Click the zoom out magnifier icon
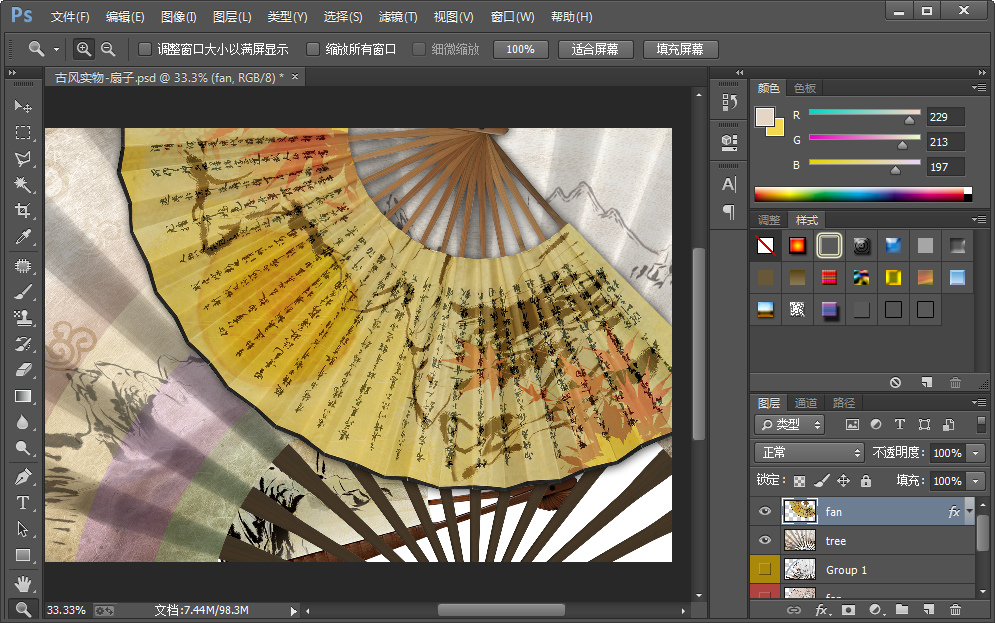Image resolution: width=995 pixels, height=623 pixels. tap(108, 49)
